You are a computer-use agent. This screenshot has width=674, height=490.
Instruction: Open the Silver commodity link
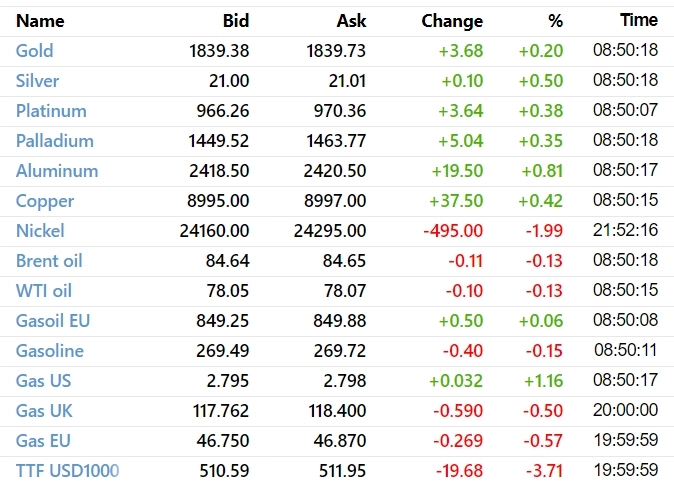point(38,81)
